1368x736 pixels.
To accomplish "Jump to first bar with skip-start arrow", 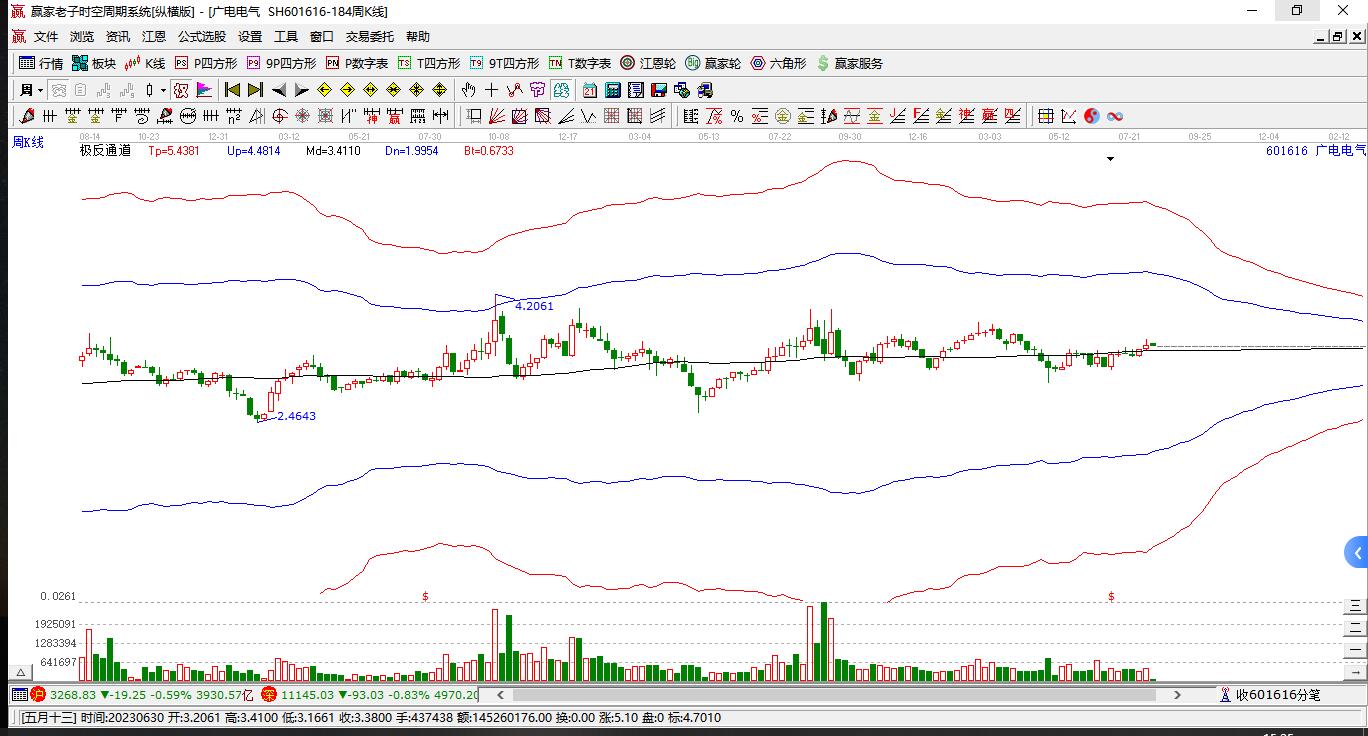I will (x=232, y=90).
